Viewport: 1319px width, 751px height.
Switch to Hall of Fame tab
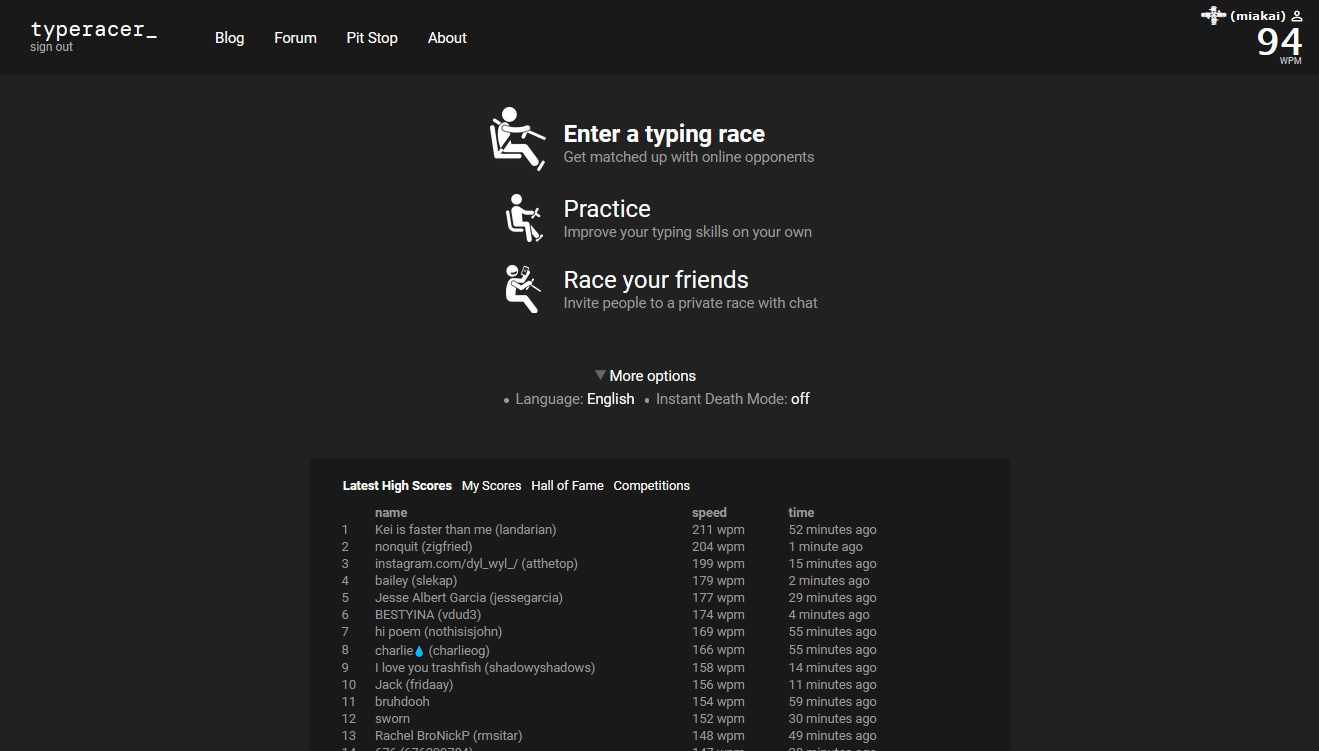pos(567,486)
